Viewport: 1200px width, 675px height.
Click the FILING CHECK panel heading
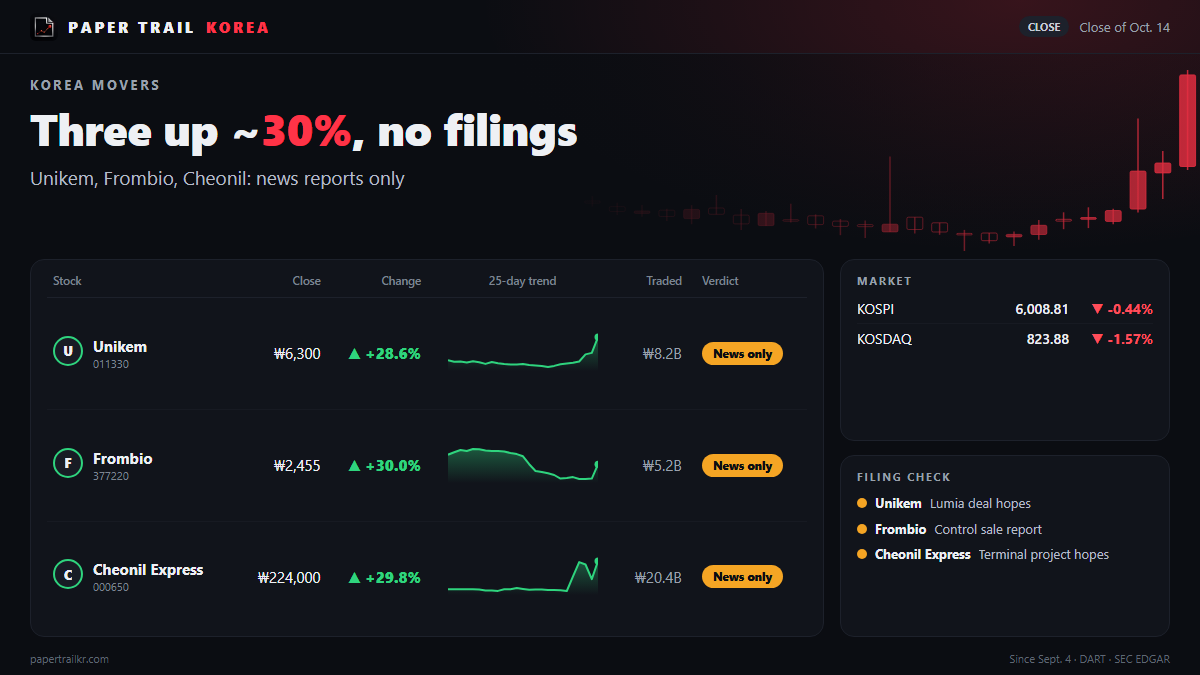coord(904,478)
